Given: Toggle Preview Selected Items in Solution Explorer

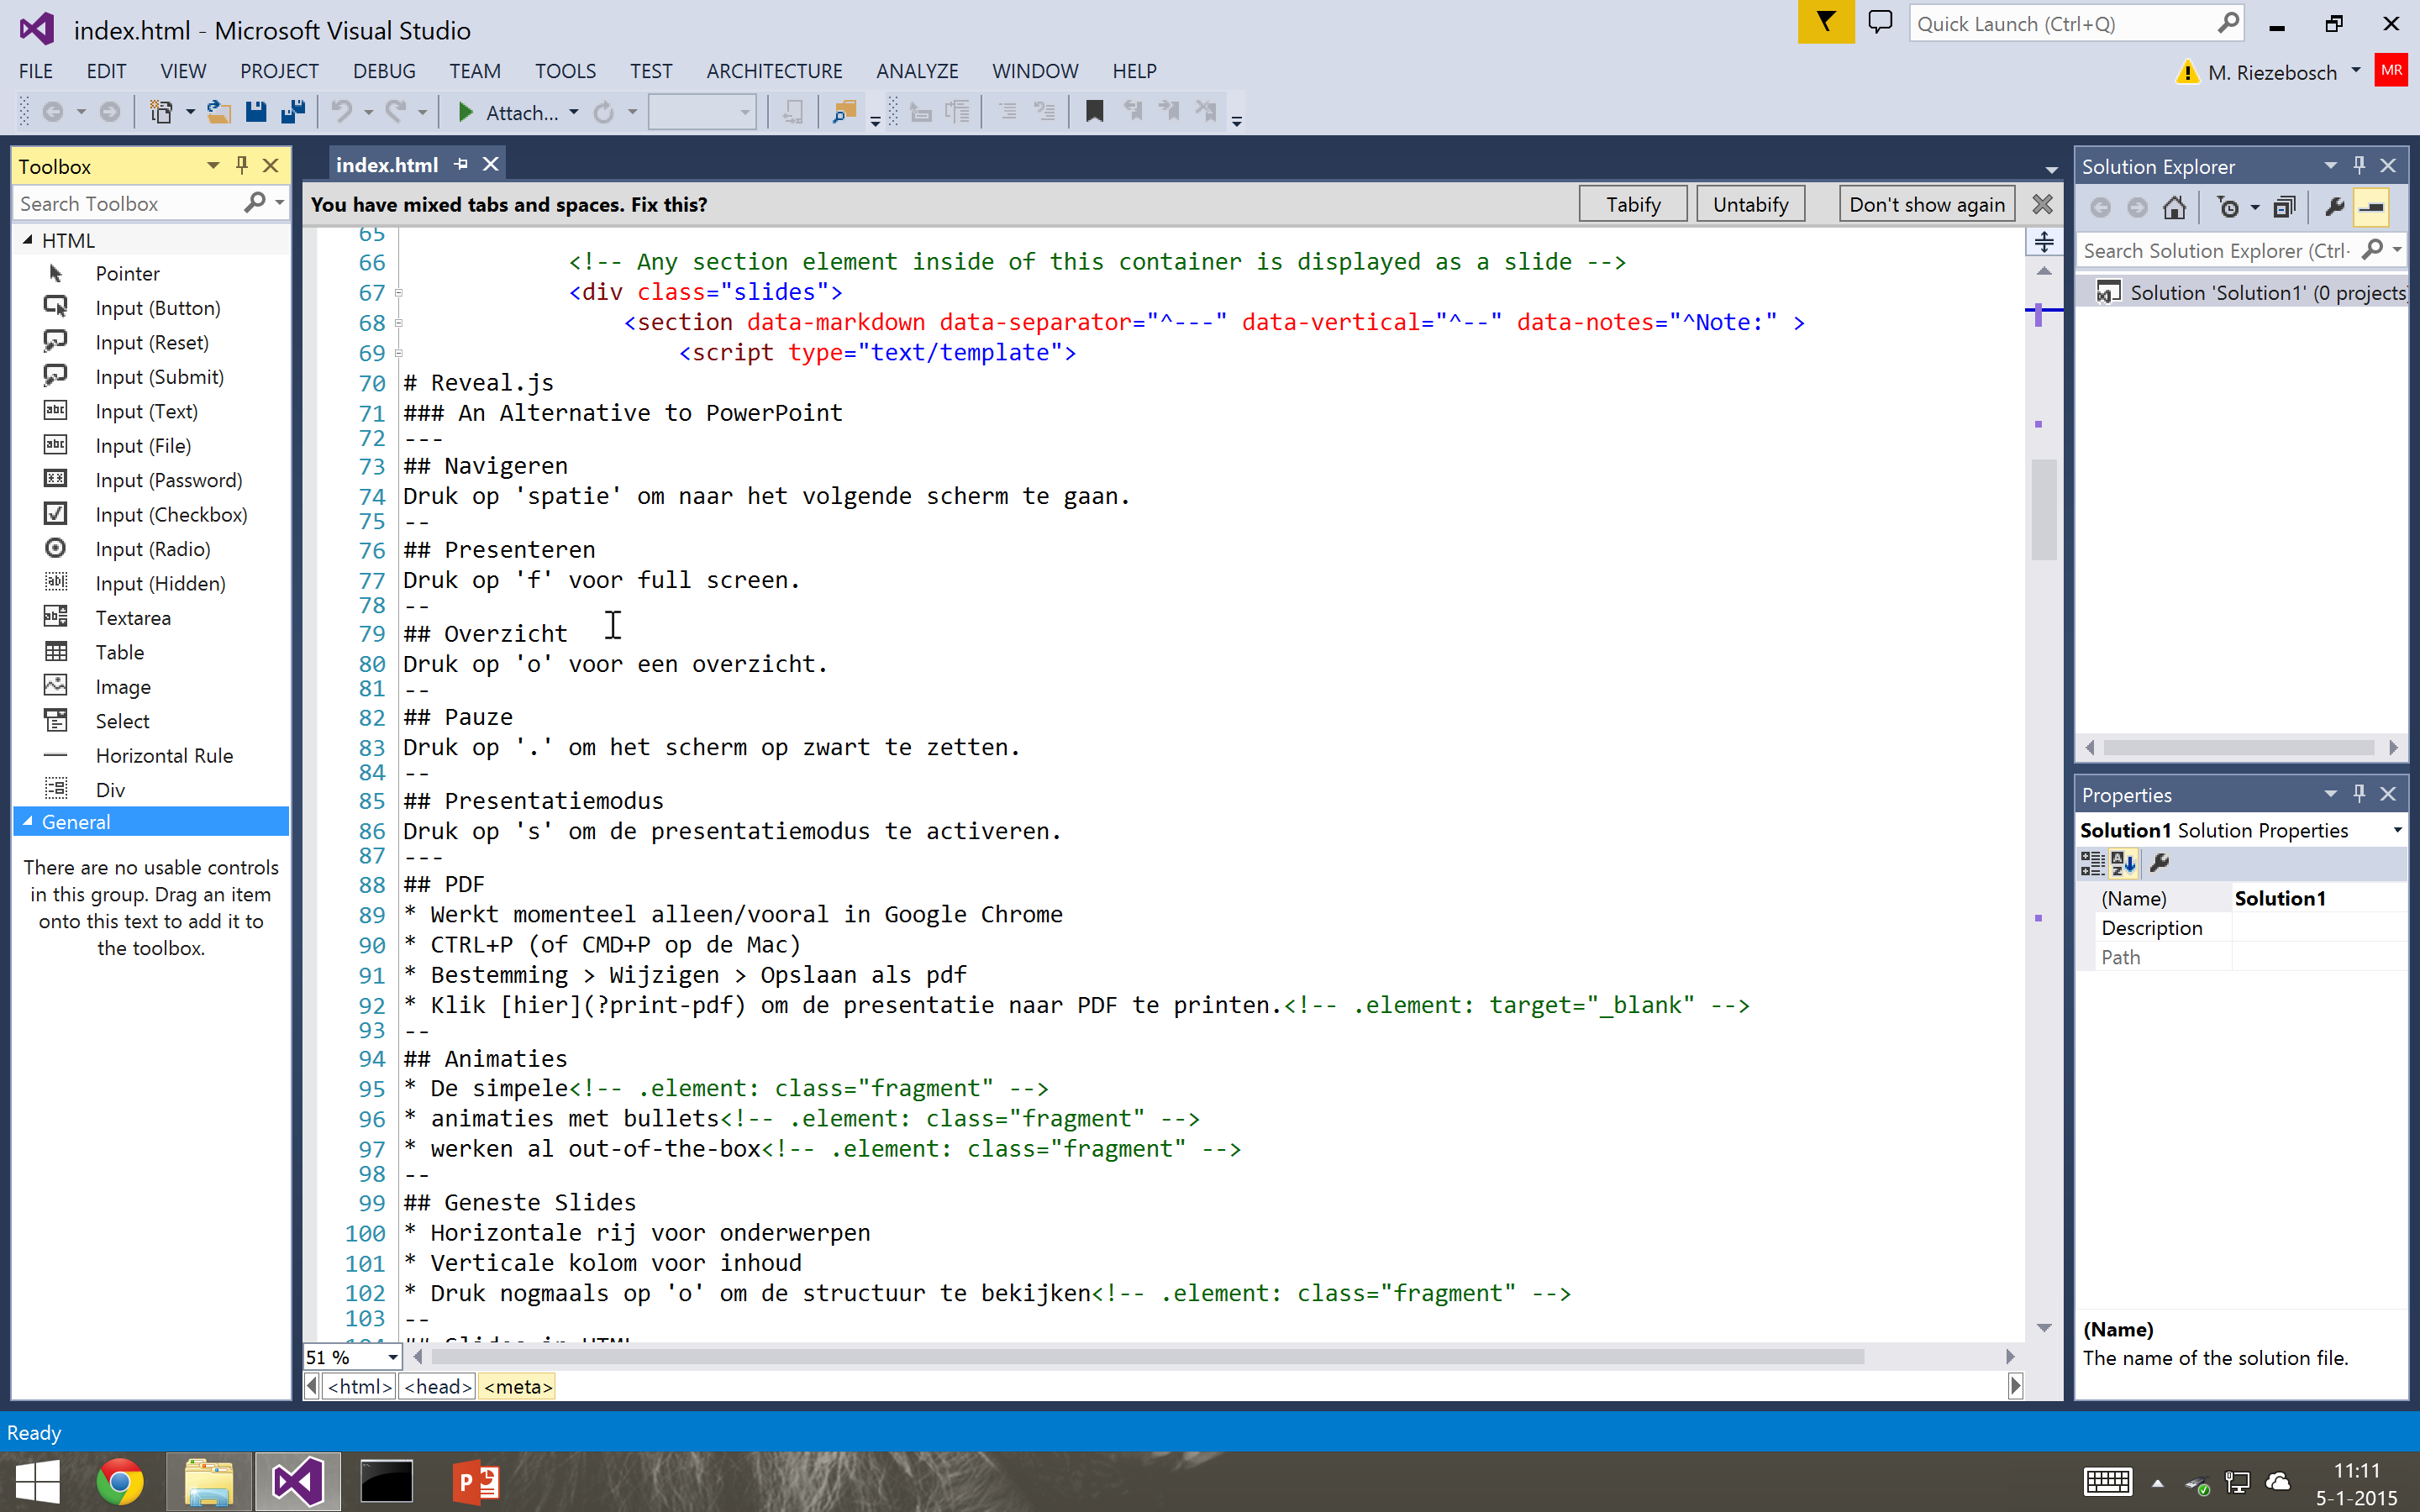Looking at the screenshot, I should pos(2371,207).
